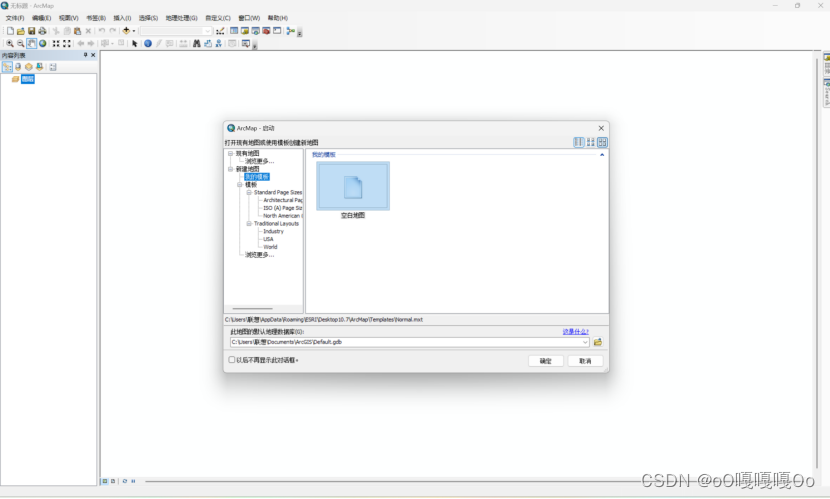Open table of contents Options icon

tap(52, 67)
